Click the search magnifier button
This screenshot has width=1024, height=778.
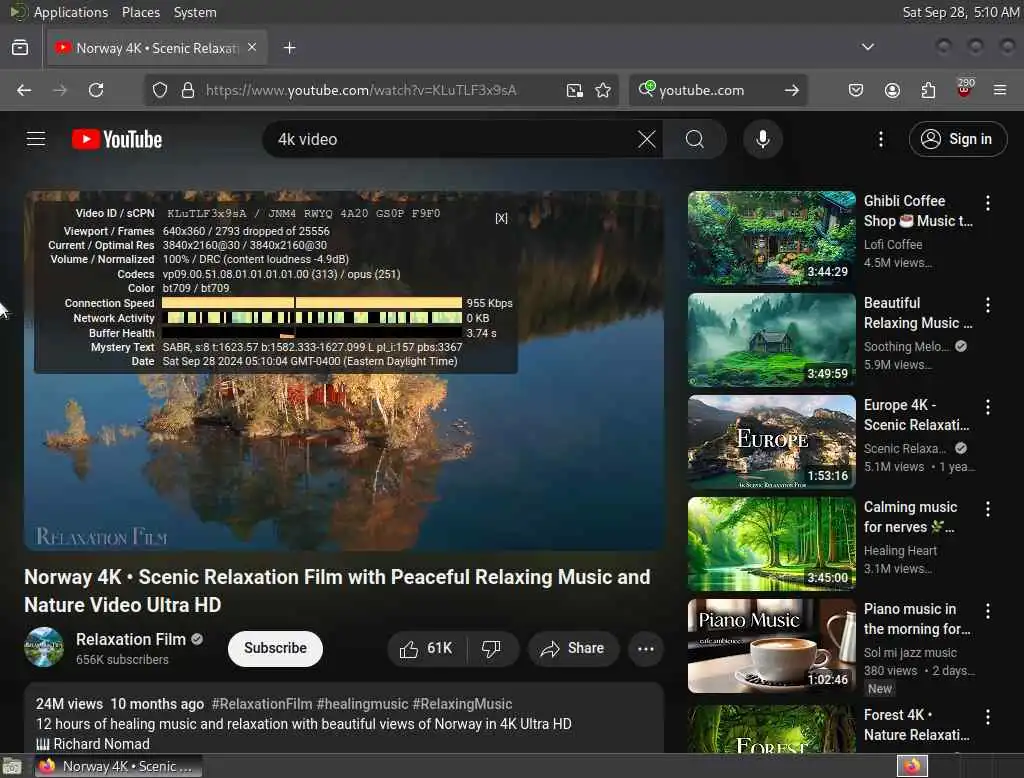695,139
